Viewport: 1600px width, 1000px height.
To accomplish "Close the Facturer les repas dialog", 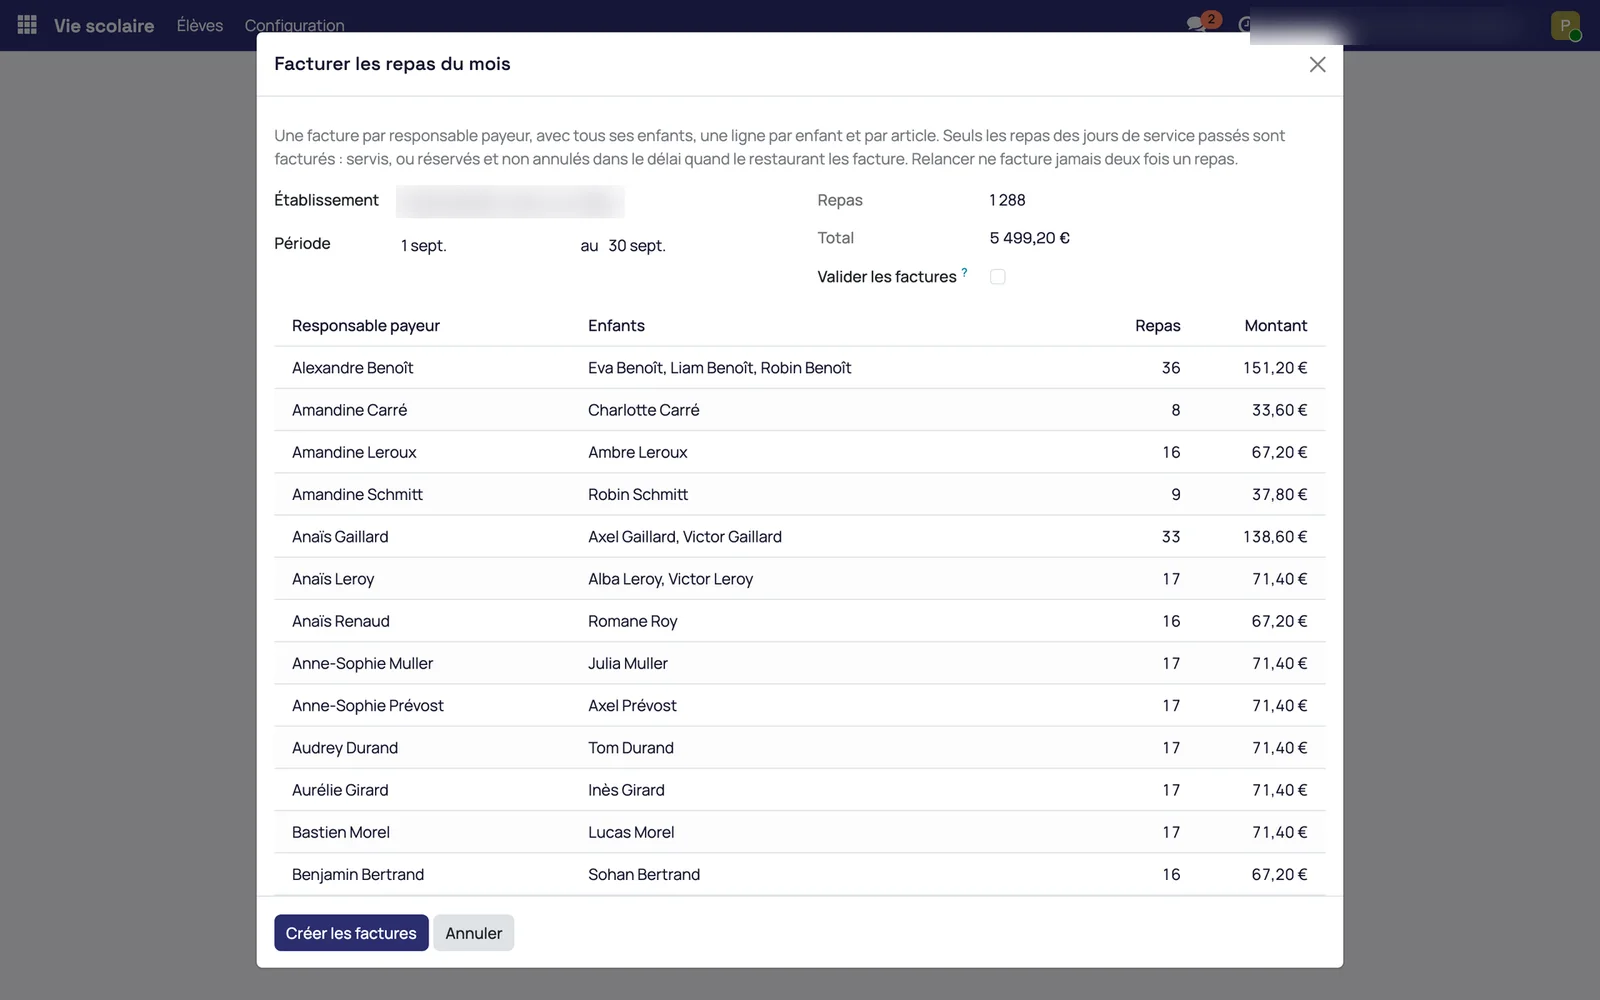I will [1317, 64].
